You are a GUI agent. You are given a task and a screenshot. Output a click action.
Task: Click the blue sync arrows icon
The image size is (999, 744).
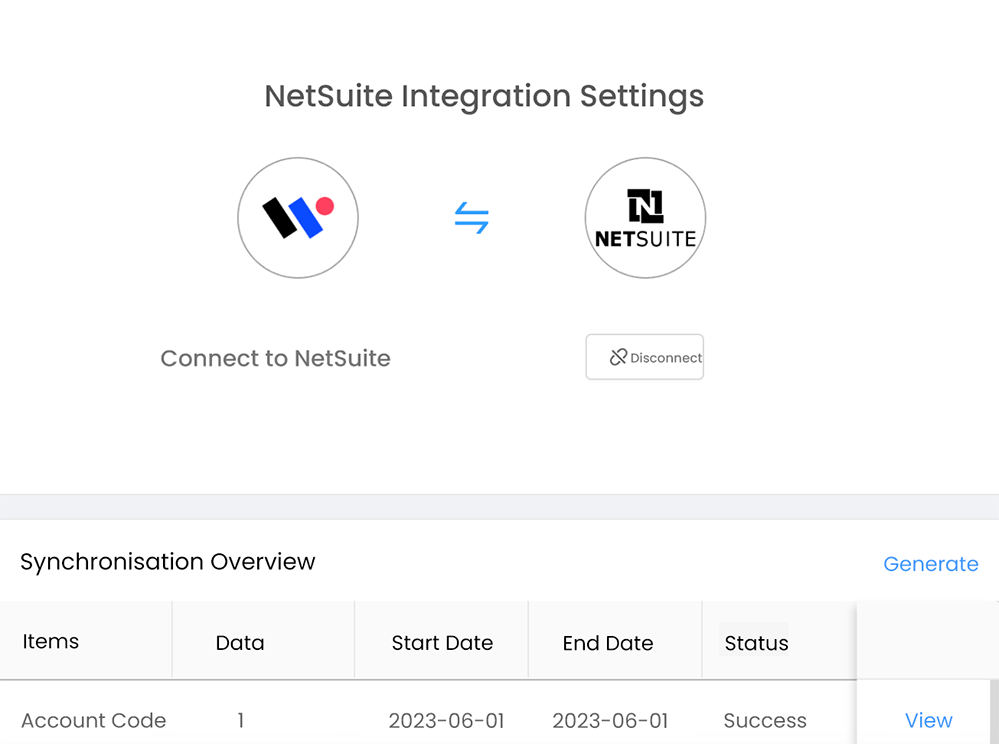pyautogui.click(x=471, y=218)
